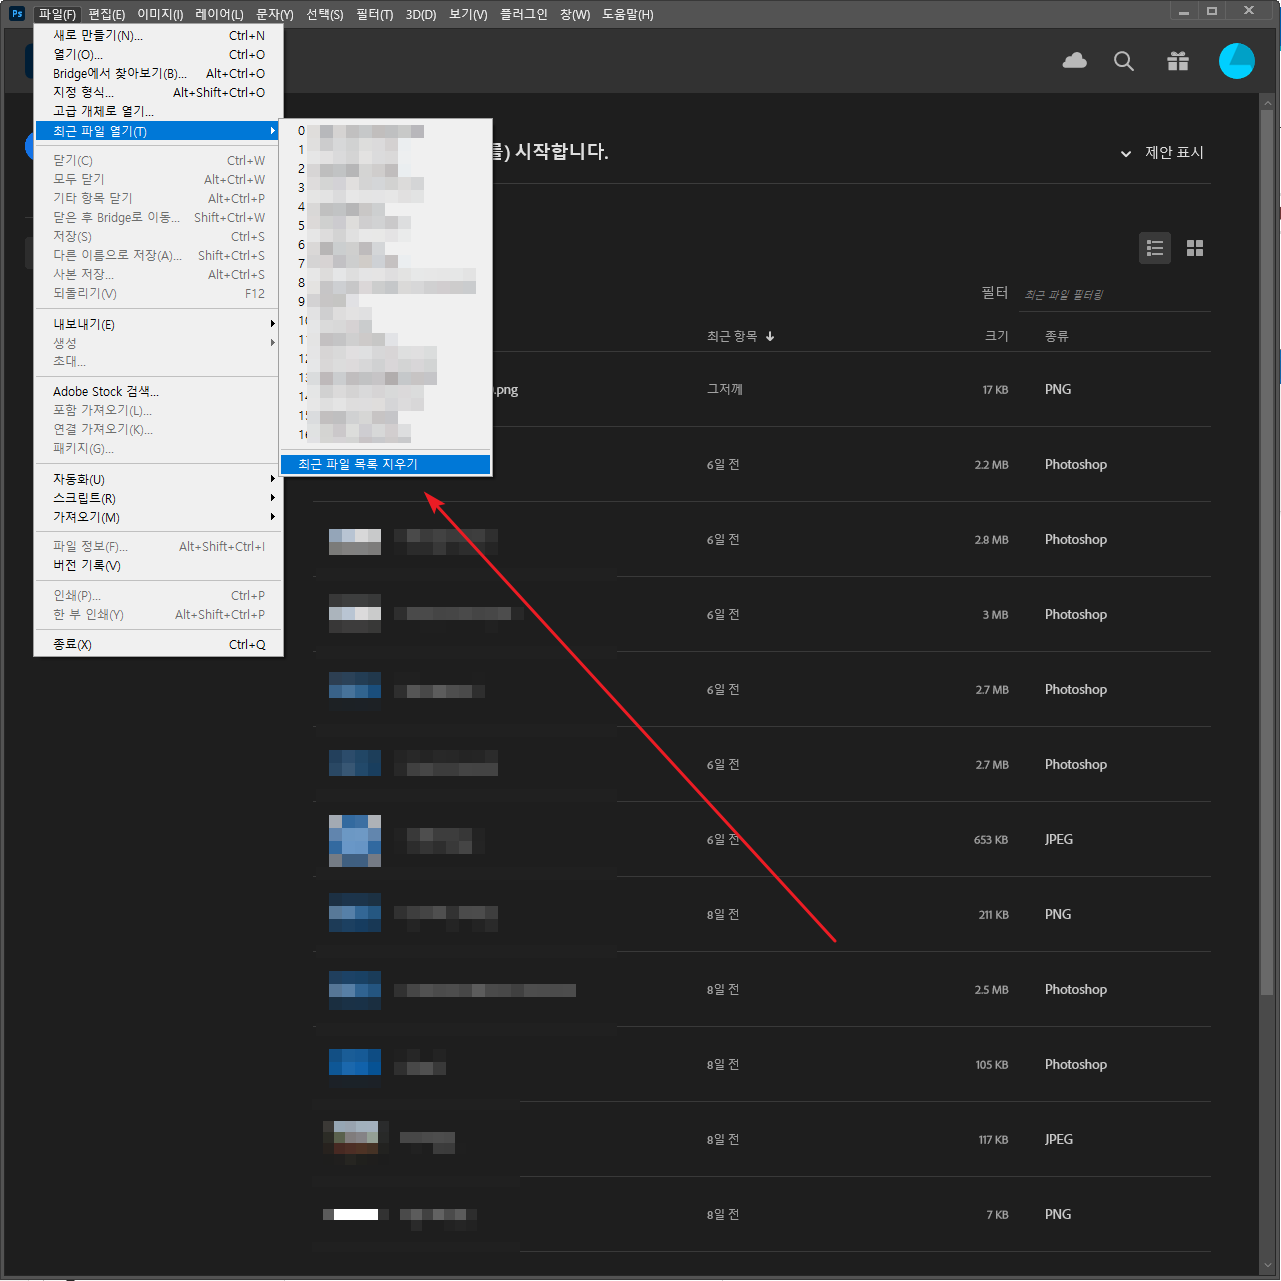Open the 보기(V) menu
The image size is (1281, 1281).
pyautogui.click(x=468, y=14)
